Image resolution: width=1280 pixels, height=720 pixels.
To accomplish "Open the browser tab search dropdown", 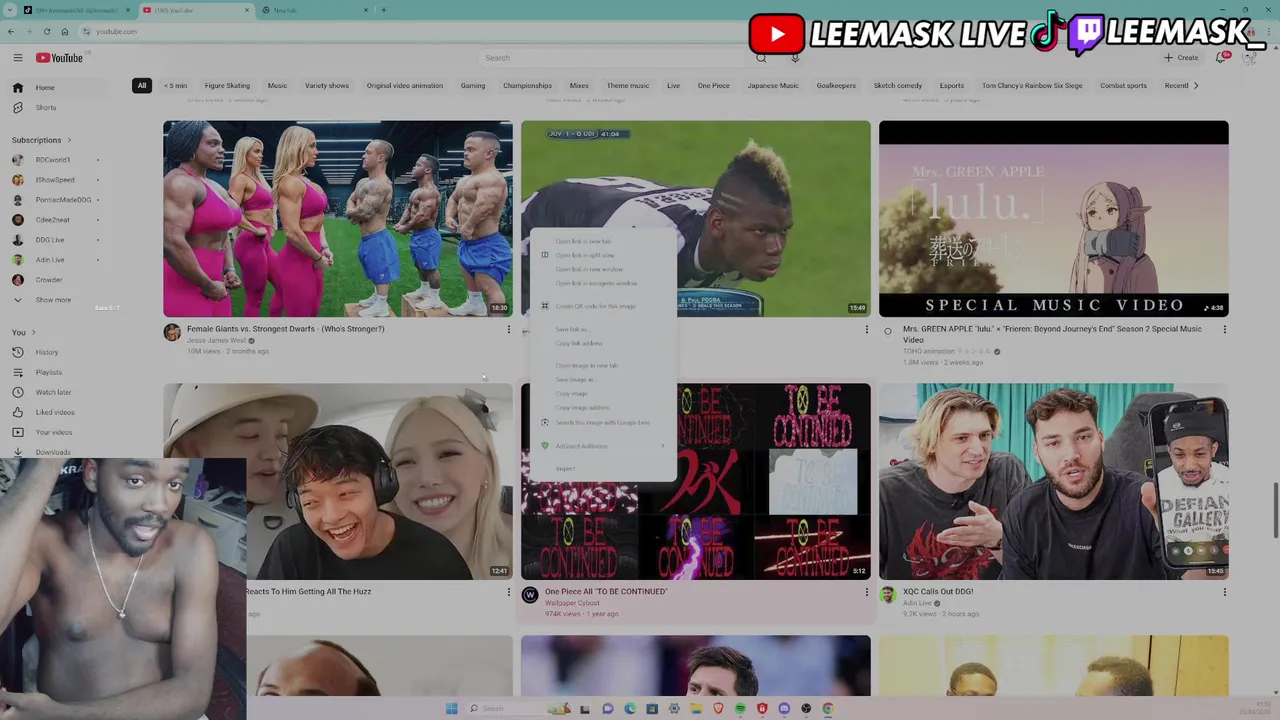I will tap(11, 10).
